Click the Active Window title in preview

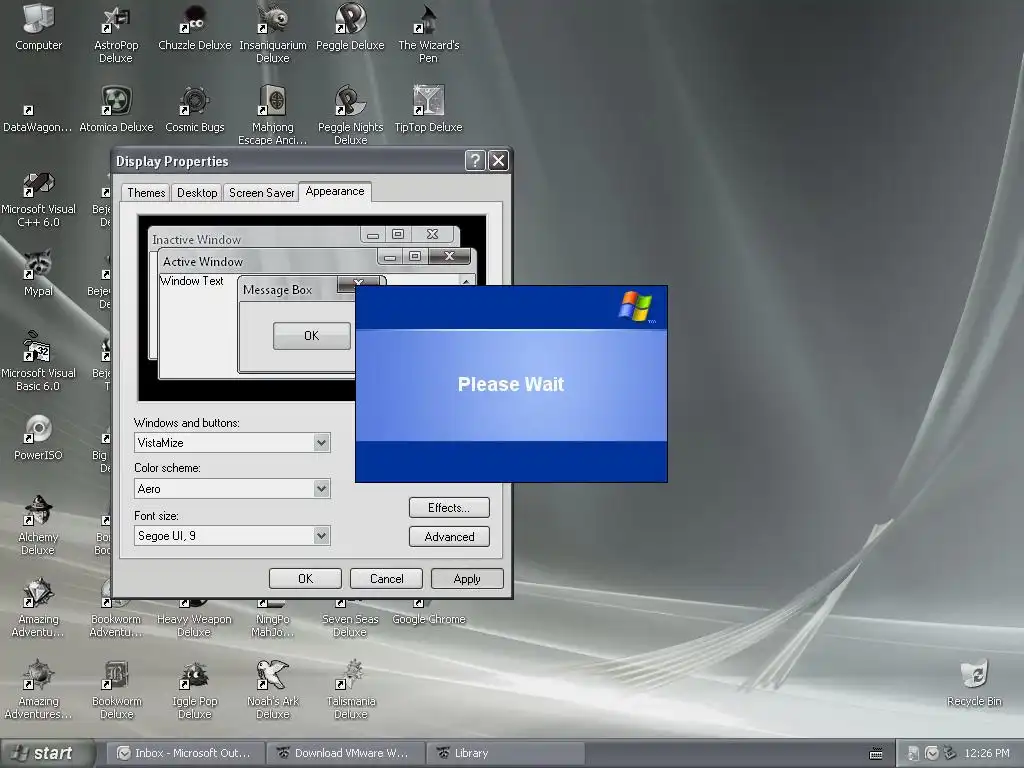(203, 261)
